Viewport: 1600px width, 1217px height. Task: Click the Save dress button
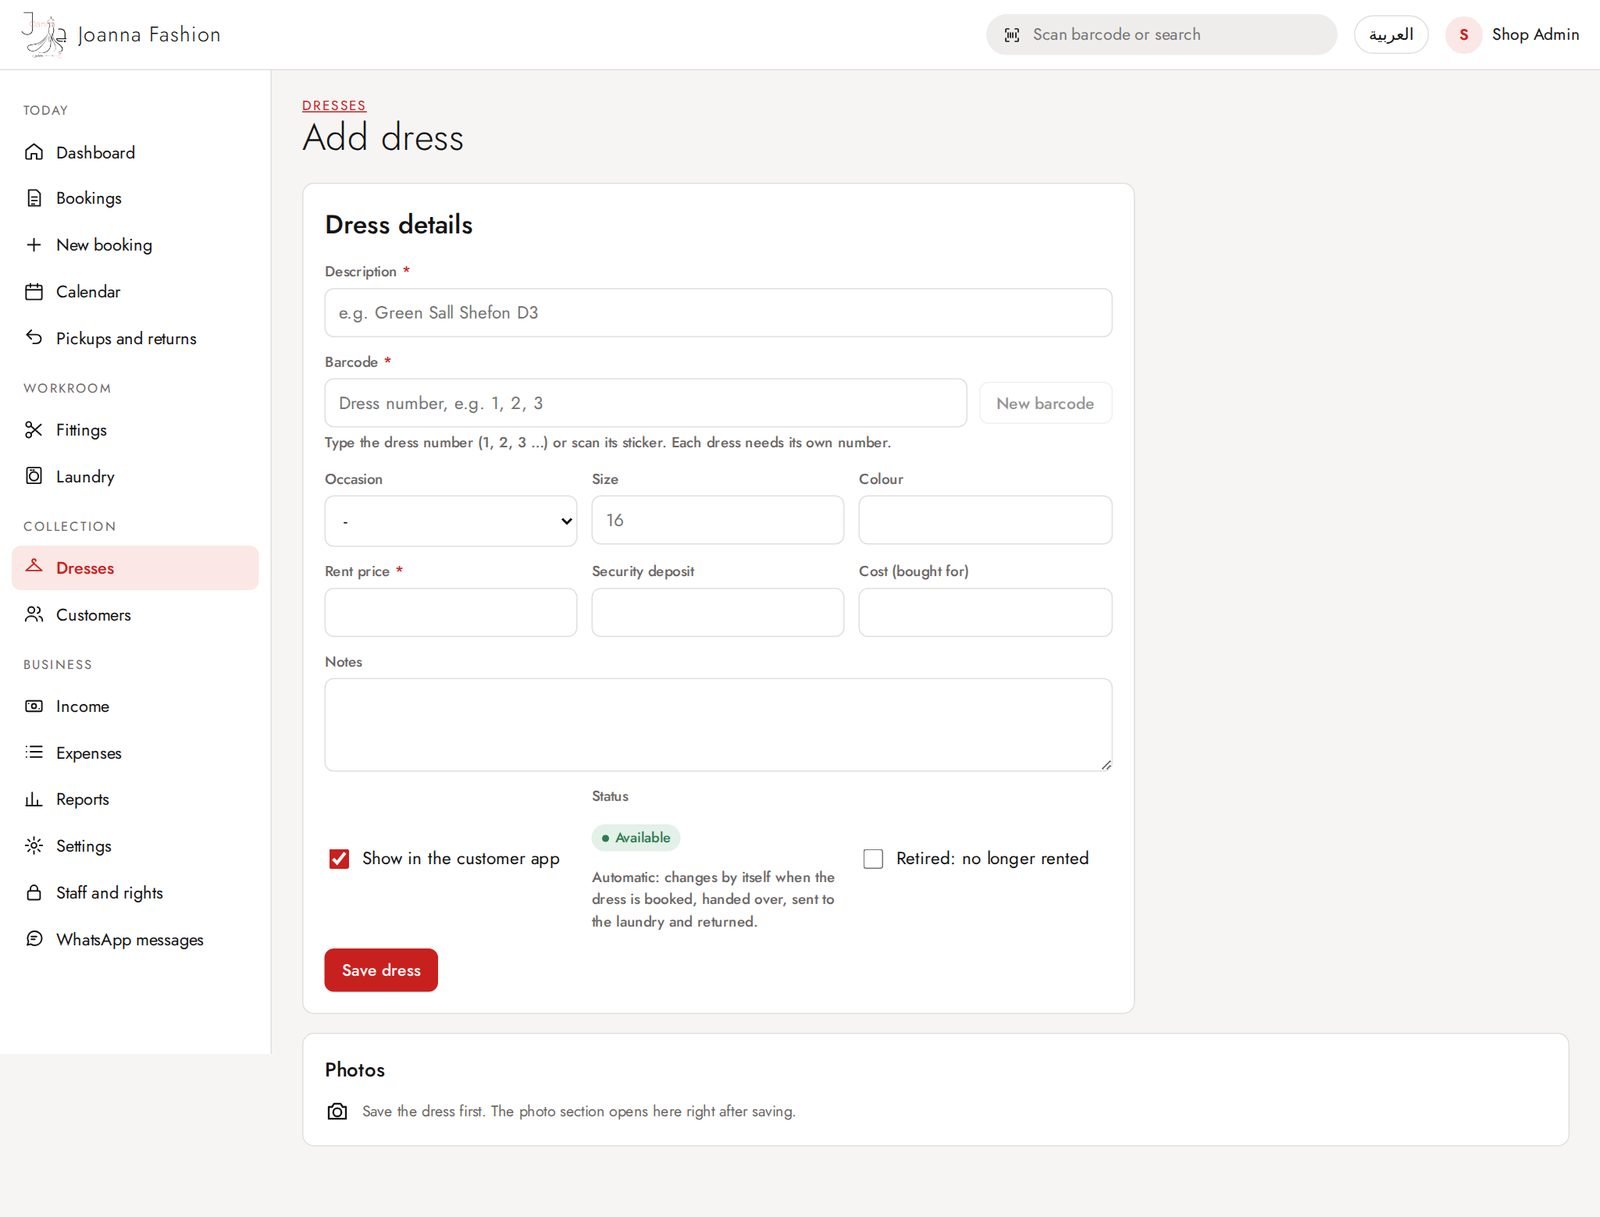pos(381,970)
